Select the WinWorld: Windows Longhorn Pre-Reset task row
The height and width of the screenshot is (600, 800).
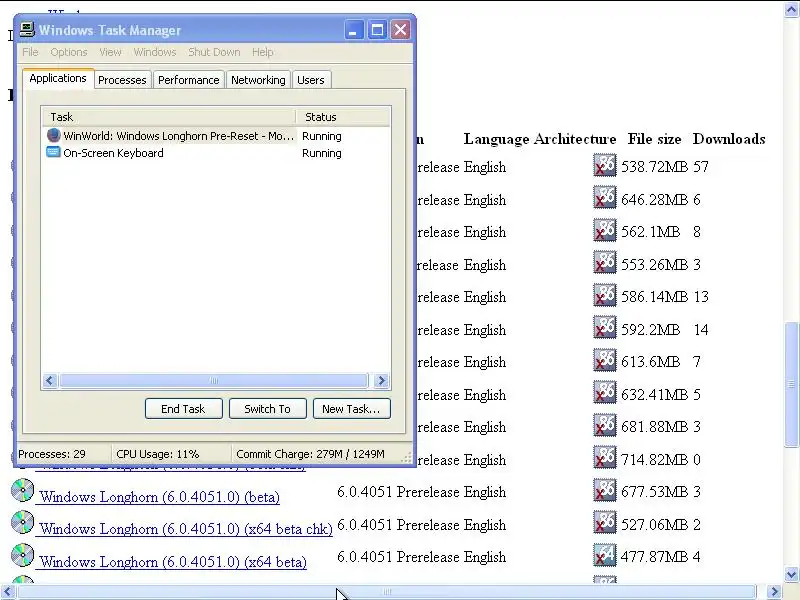[x=217, y=136]
